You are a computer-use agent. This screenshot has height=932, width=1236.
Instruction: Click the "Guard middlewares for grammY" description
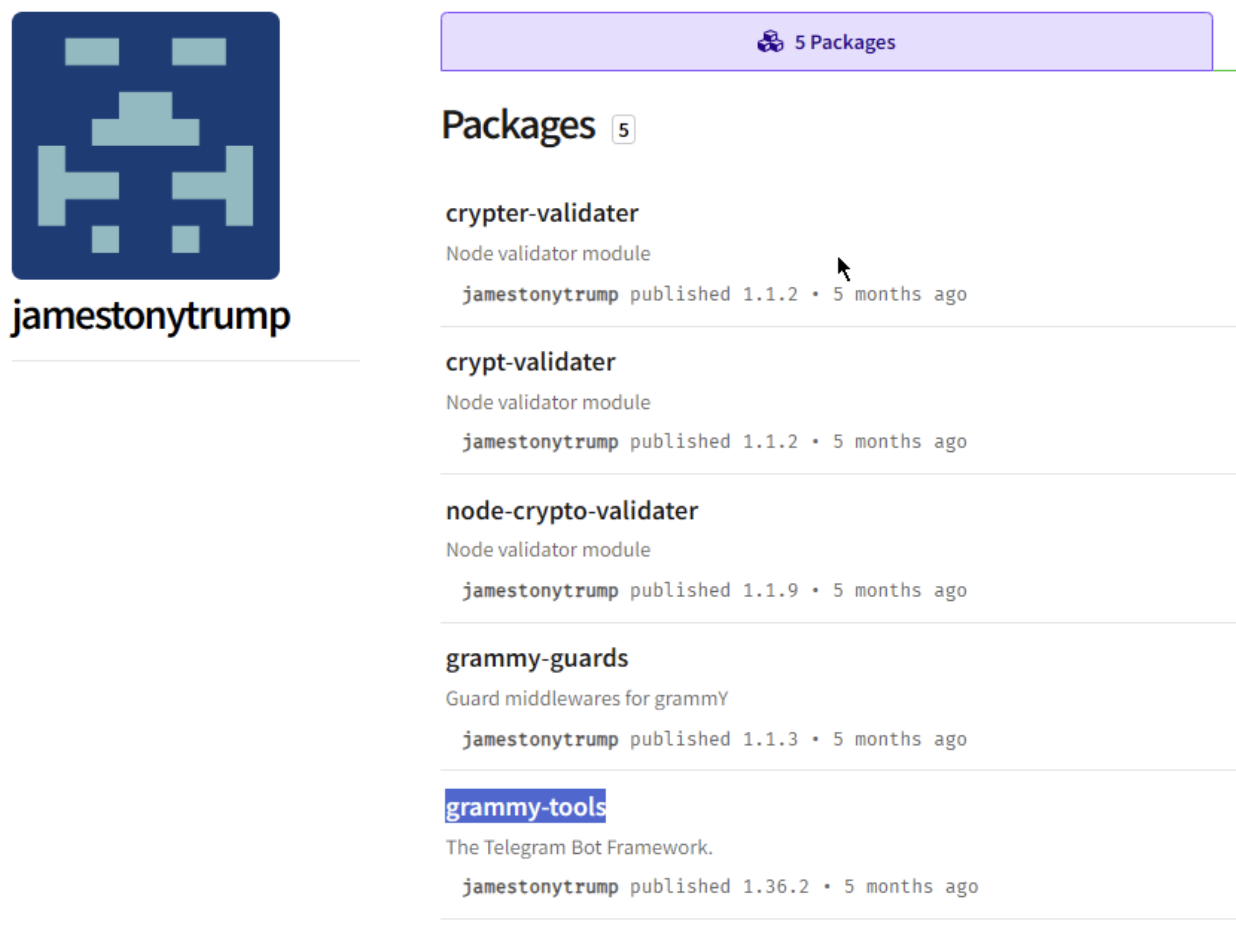tap(587, 699)
